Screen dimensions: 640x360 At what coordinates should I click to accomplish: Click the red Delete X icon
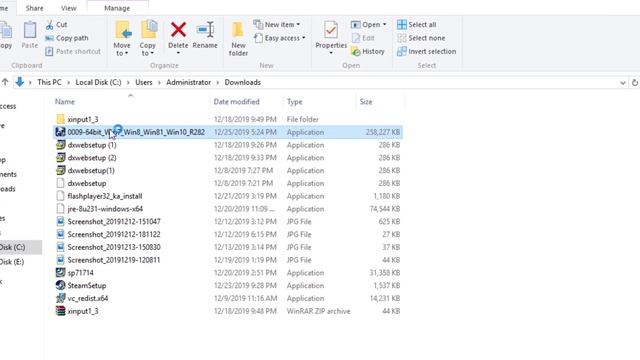pyautogui.click(x=178, y=30)
